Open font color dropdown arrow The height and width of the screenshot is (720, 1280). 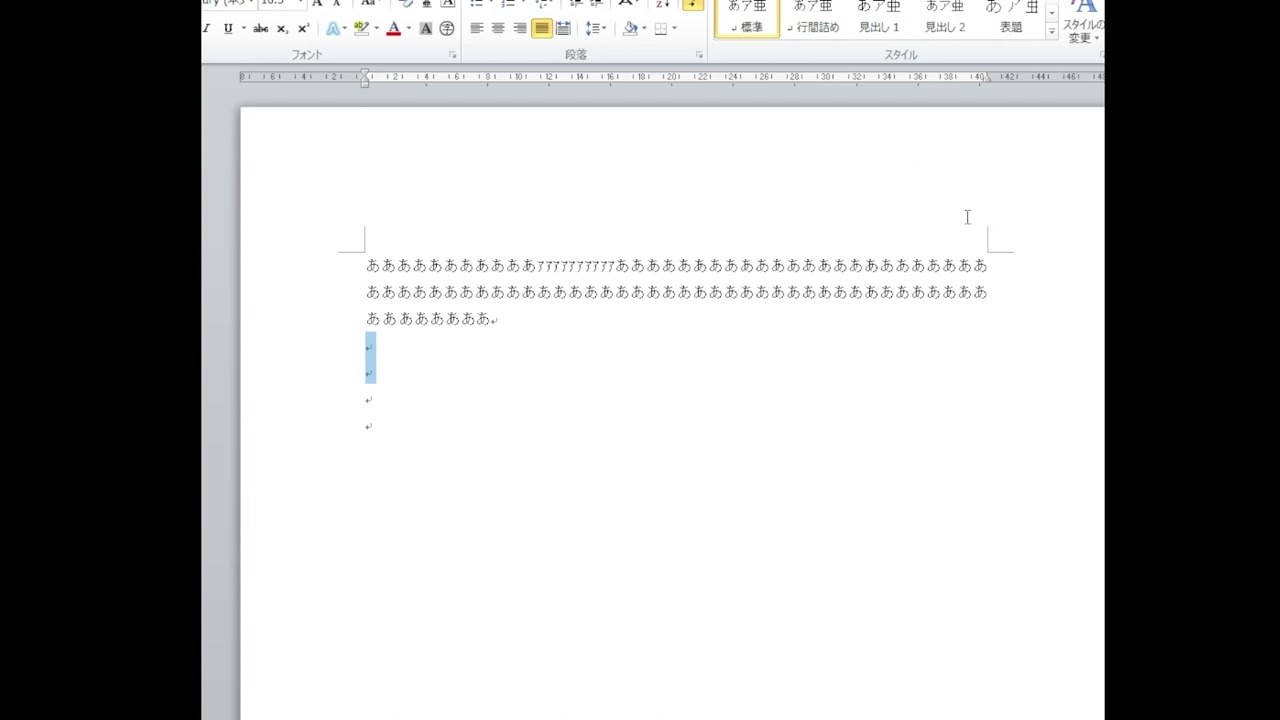click(x=408, y=29)
